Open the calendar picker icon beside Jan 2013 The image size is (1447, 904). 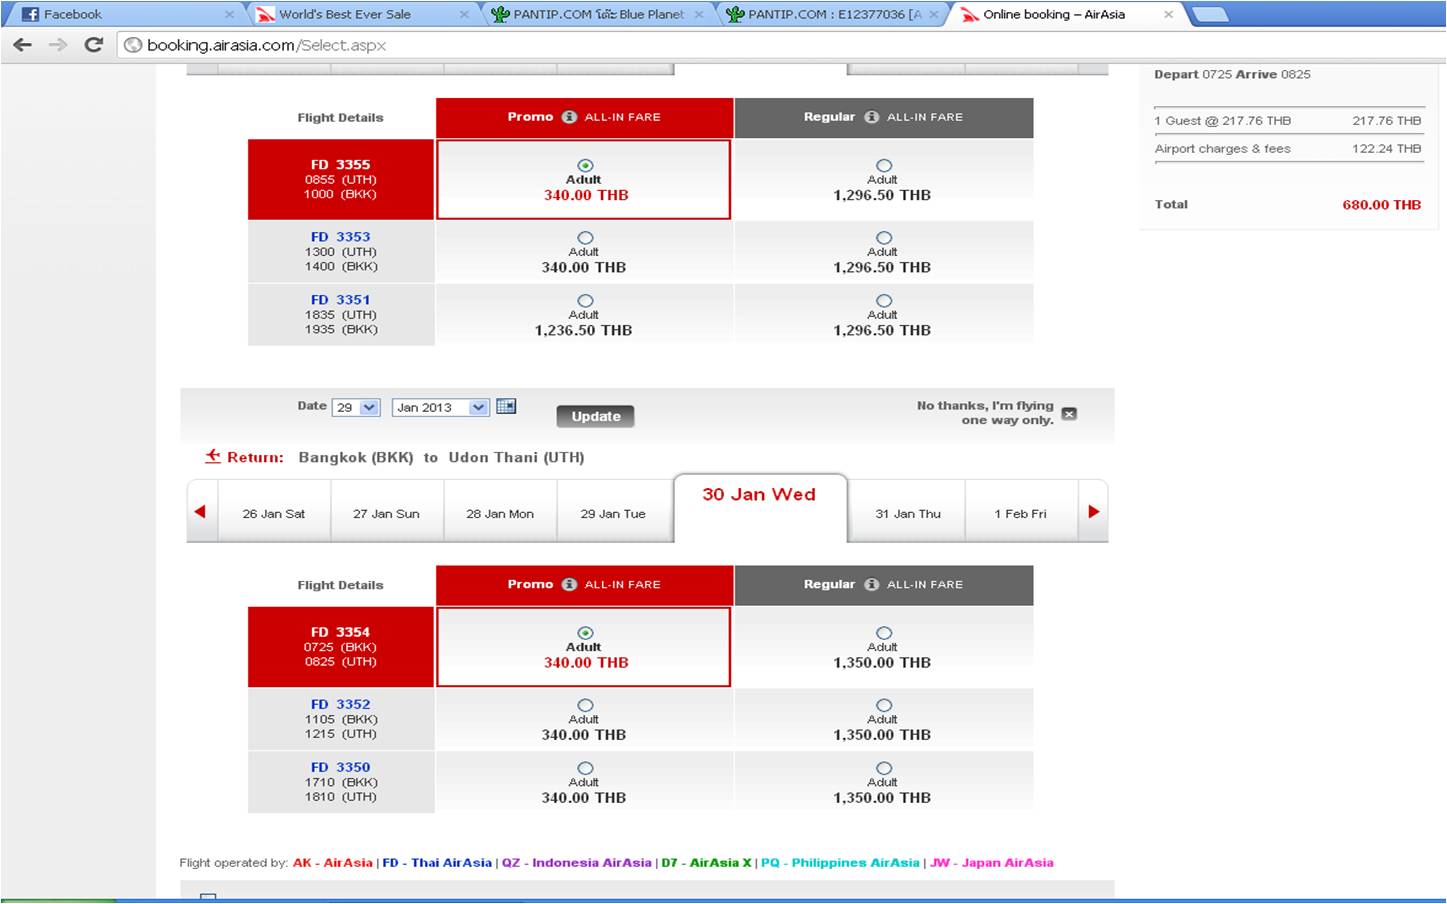point(506,406)
